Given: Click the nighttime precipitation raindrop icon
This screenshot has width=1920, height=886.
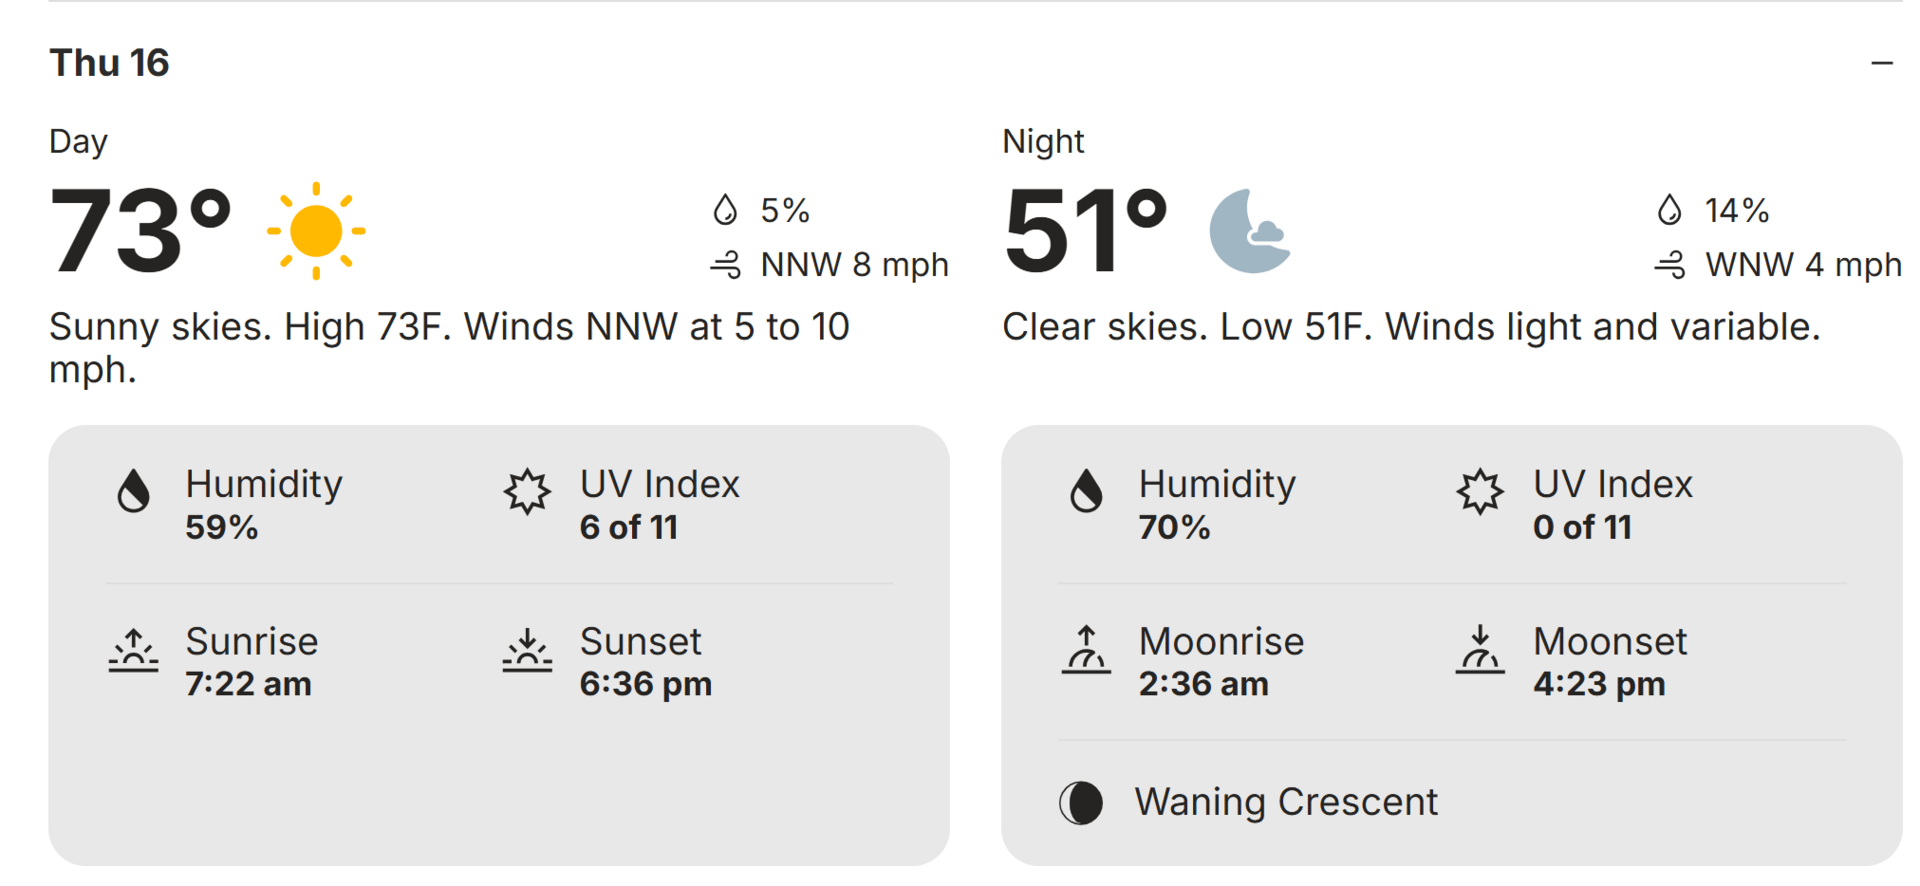Looking at the screenshot, I should pyautogui.click(x=1669, y=210).
